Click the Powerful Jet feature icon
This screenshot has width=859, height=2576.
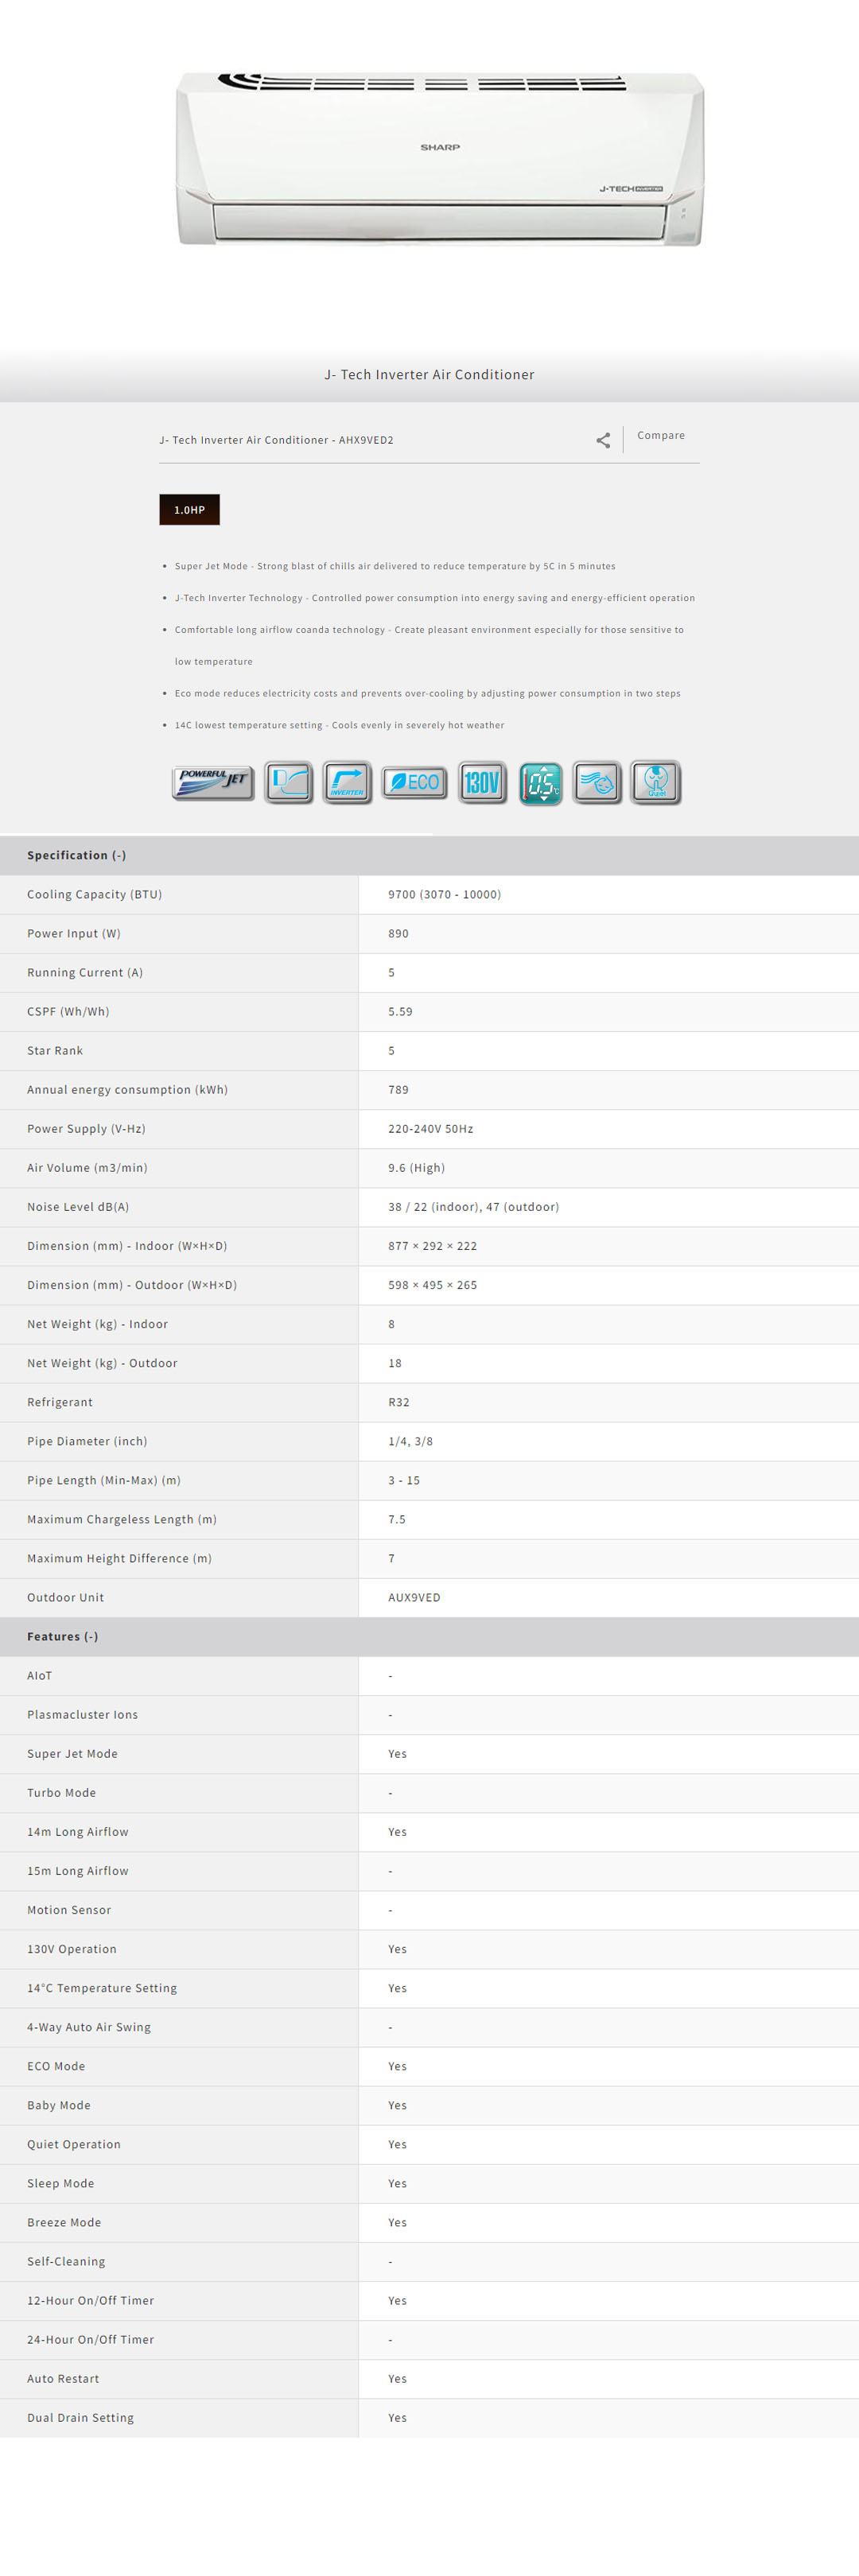[213, 782]
